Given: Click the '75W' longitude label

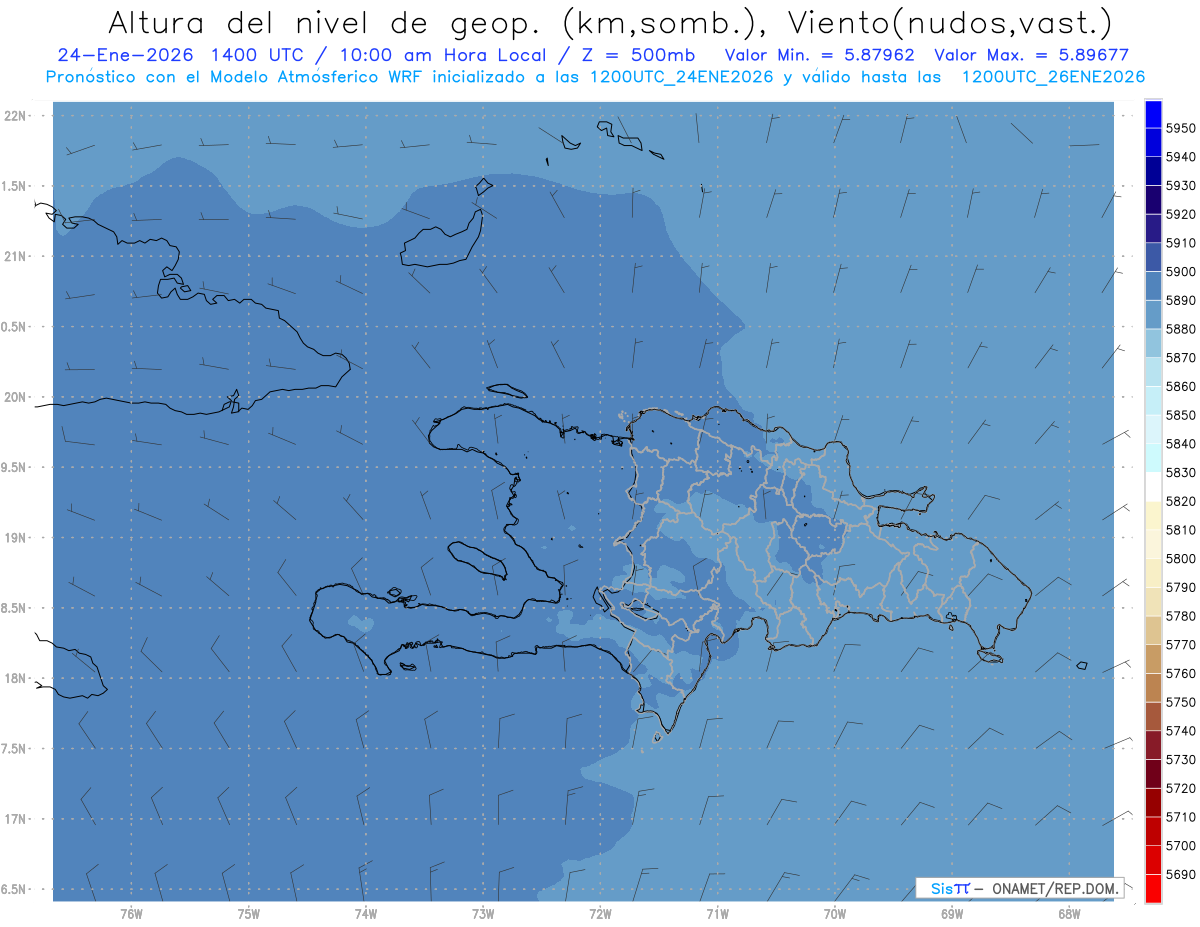Looking at the screenshot, I should [249, 913].
